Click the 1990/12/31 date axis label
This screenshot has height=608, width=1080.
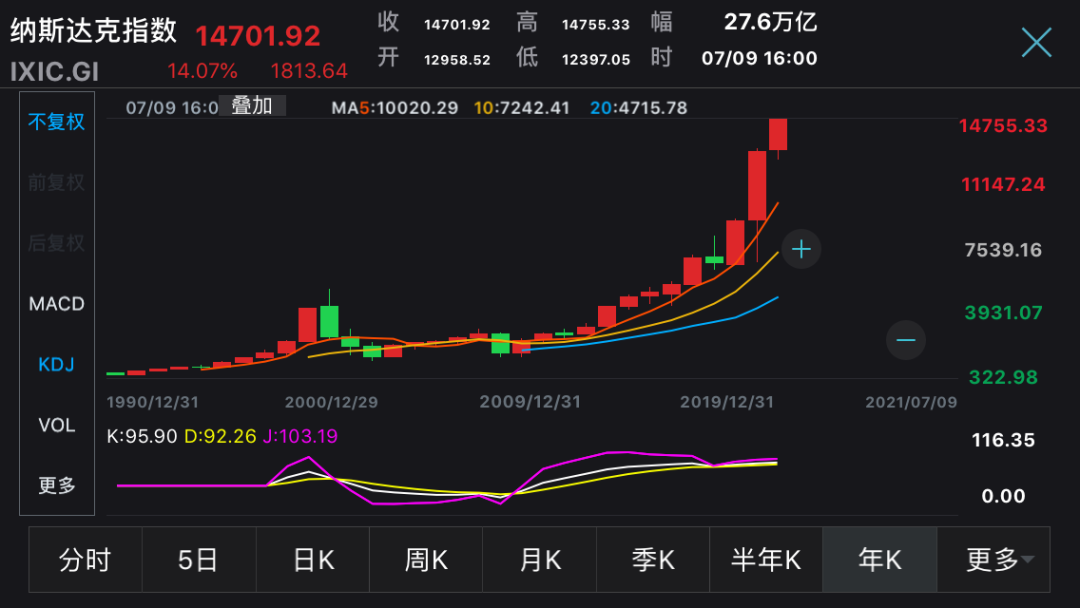(x=153, y=402)
